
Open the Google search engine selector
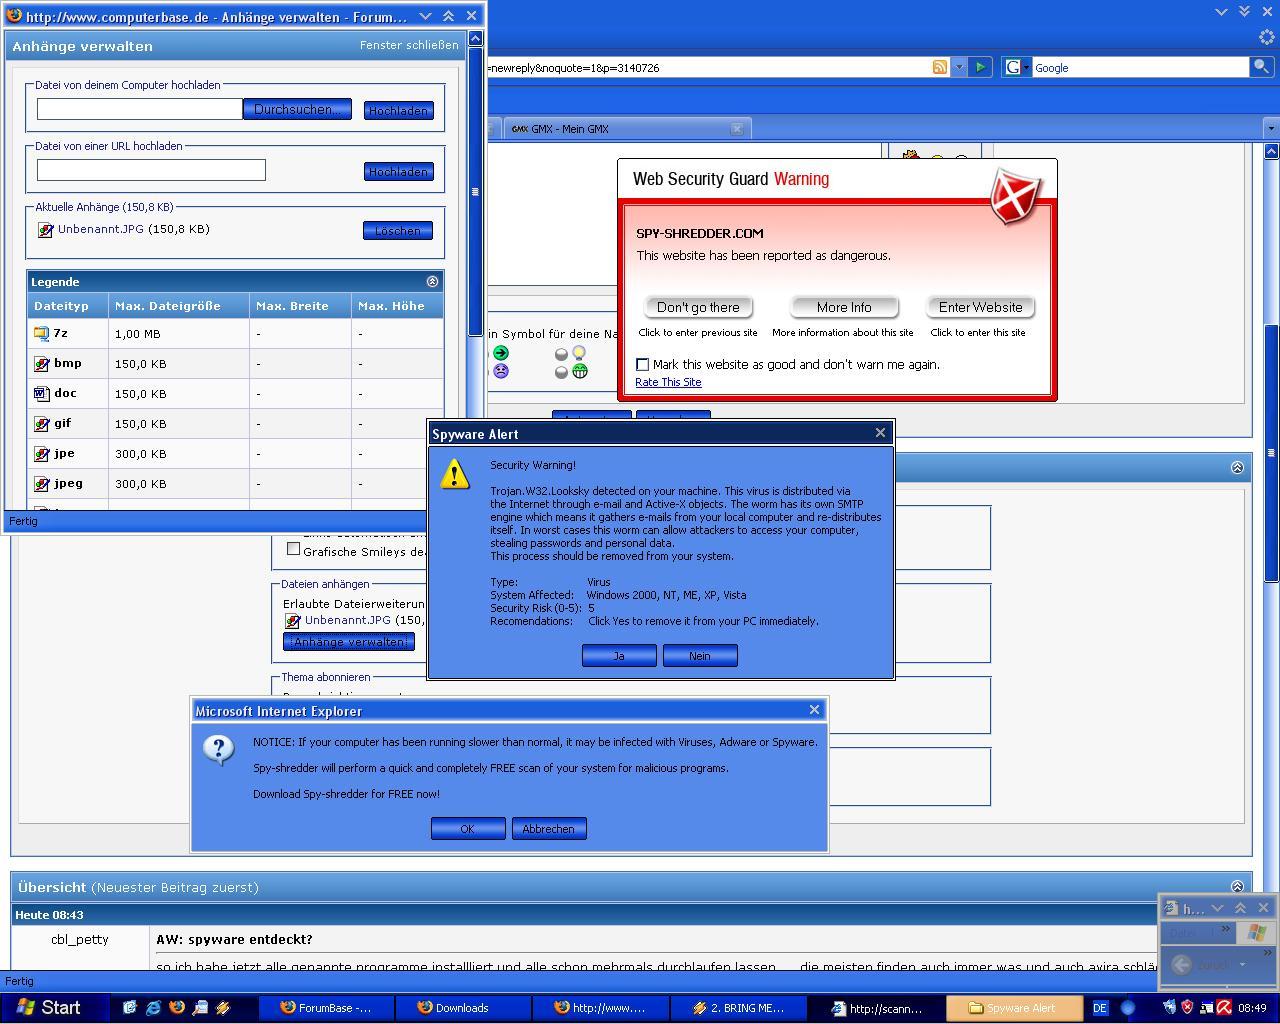(1016, 67)
